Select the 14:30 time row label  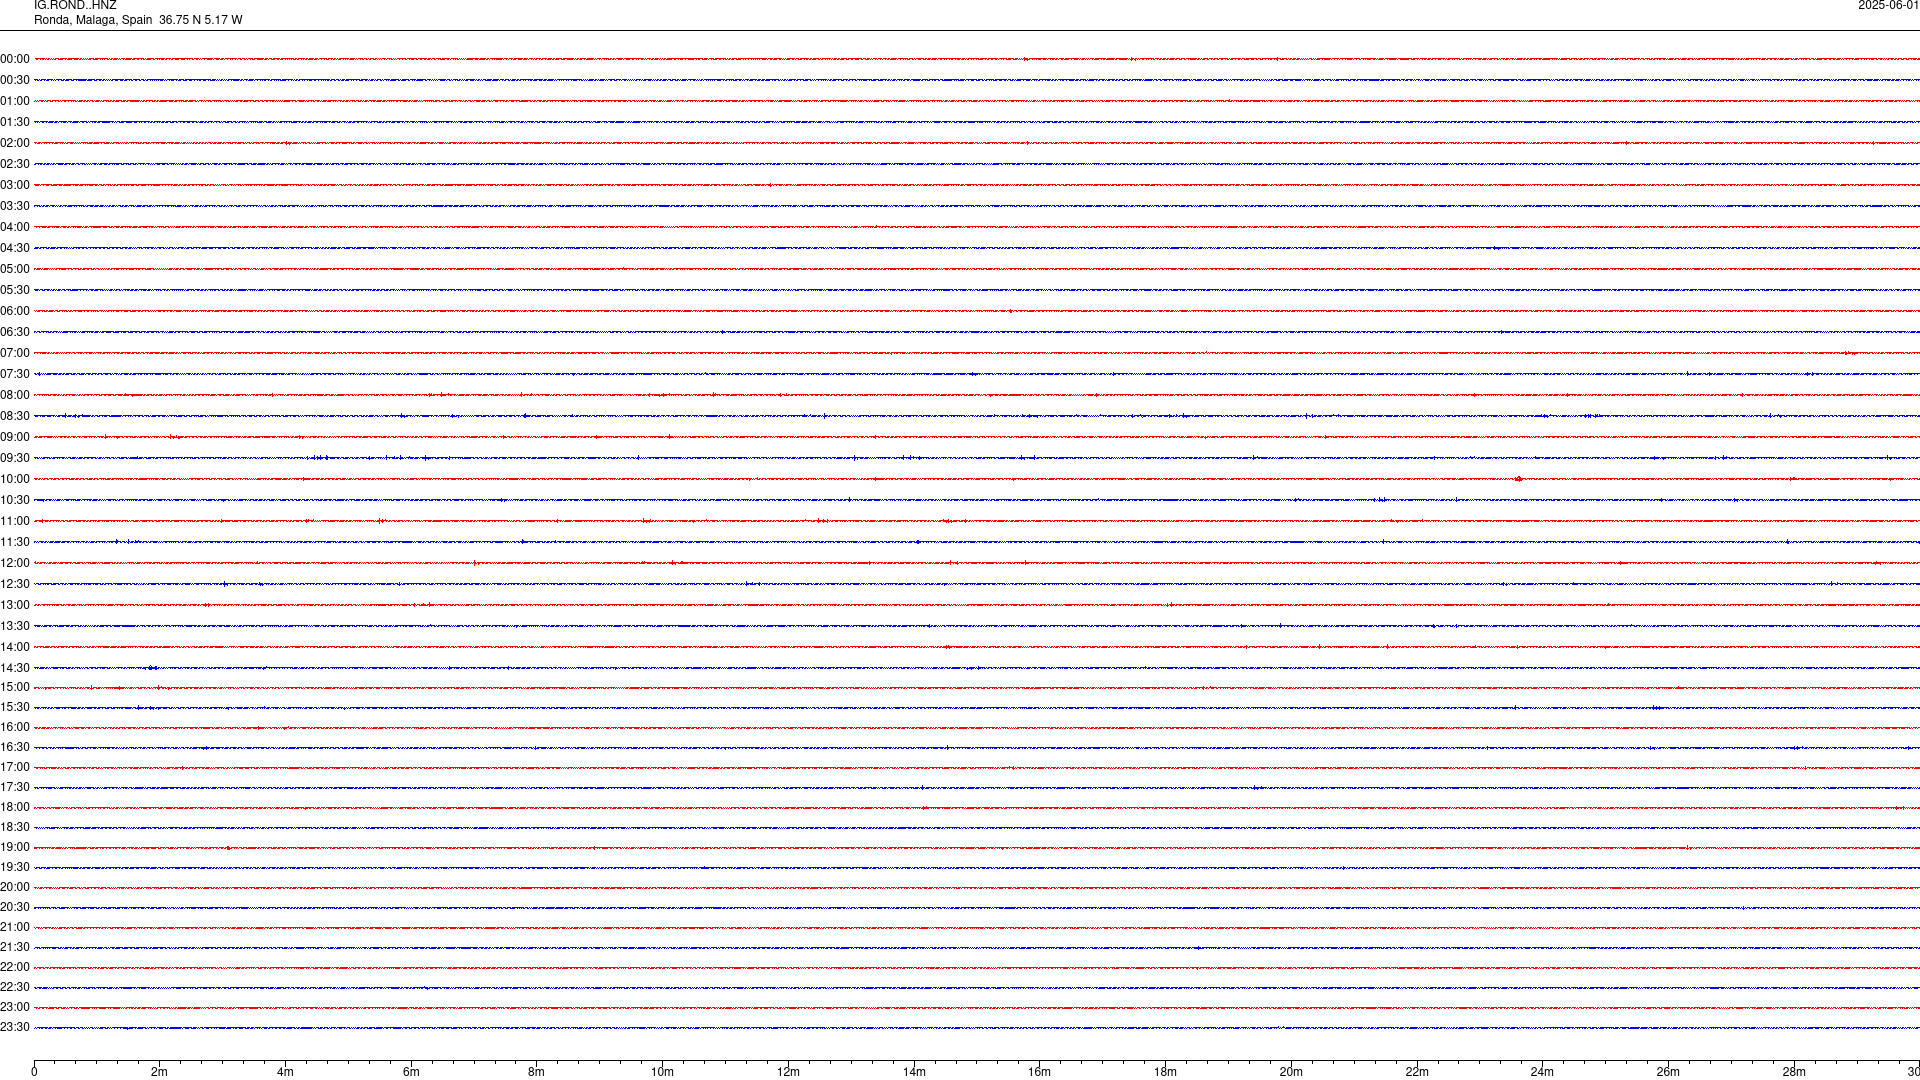point(15,668)
